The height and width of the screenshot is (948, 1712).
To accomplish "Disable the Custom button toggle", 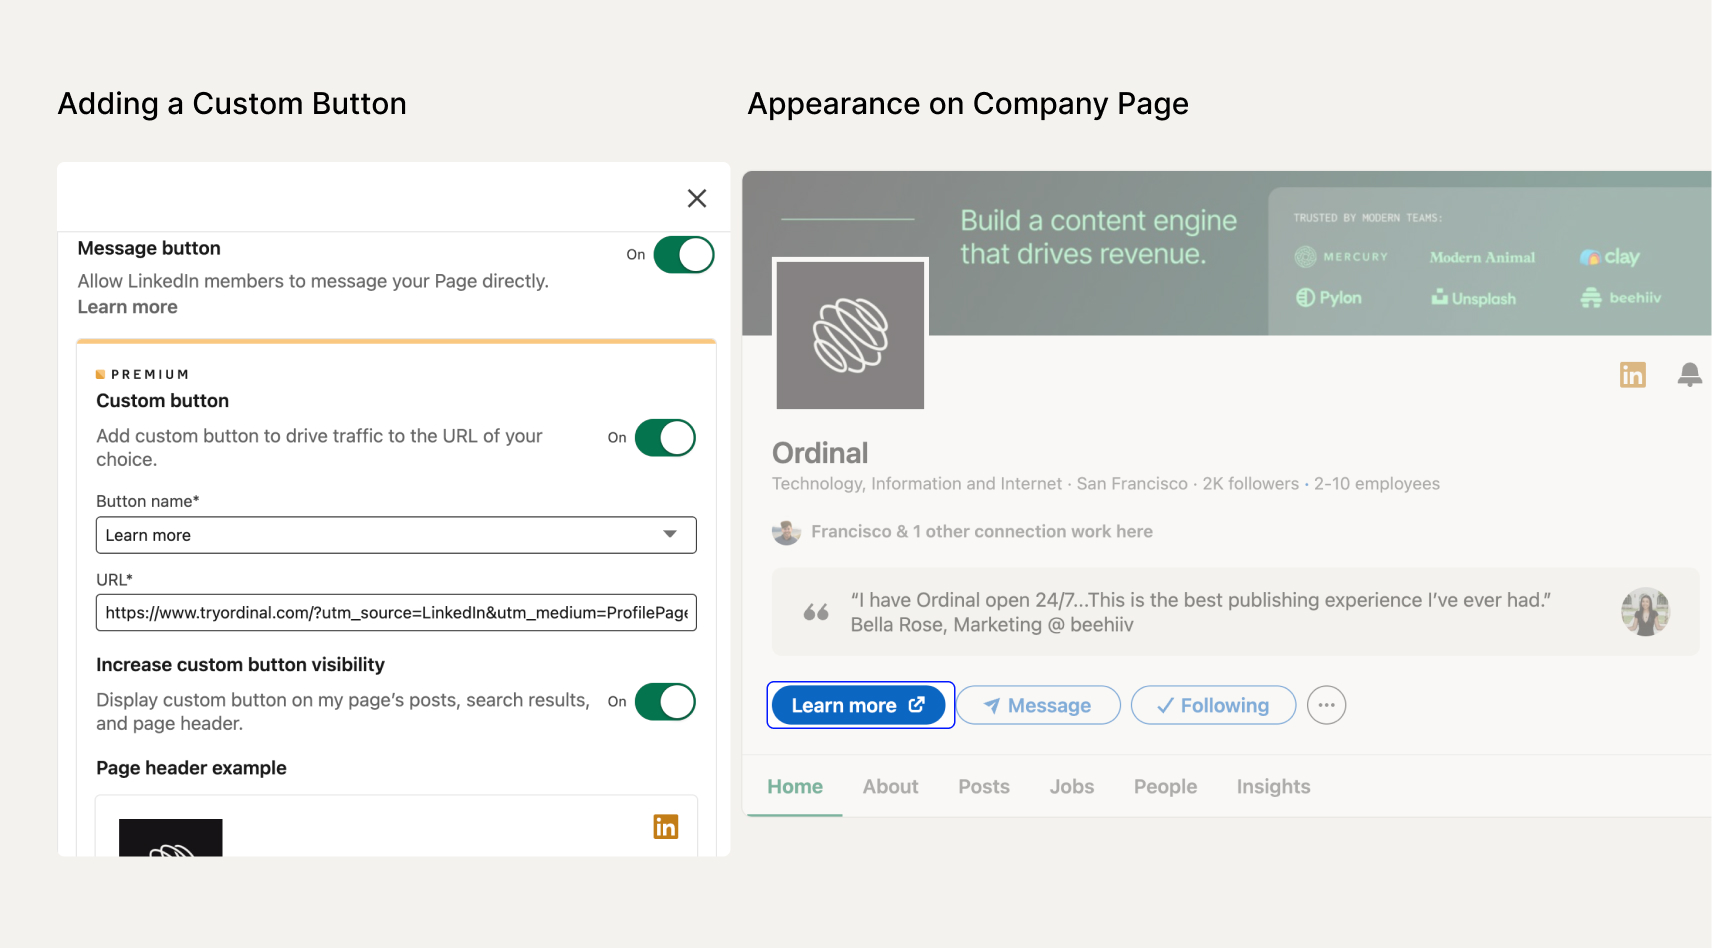I will pos(665,438).
